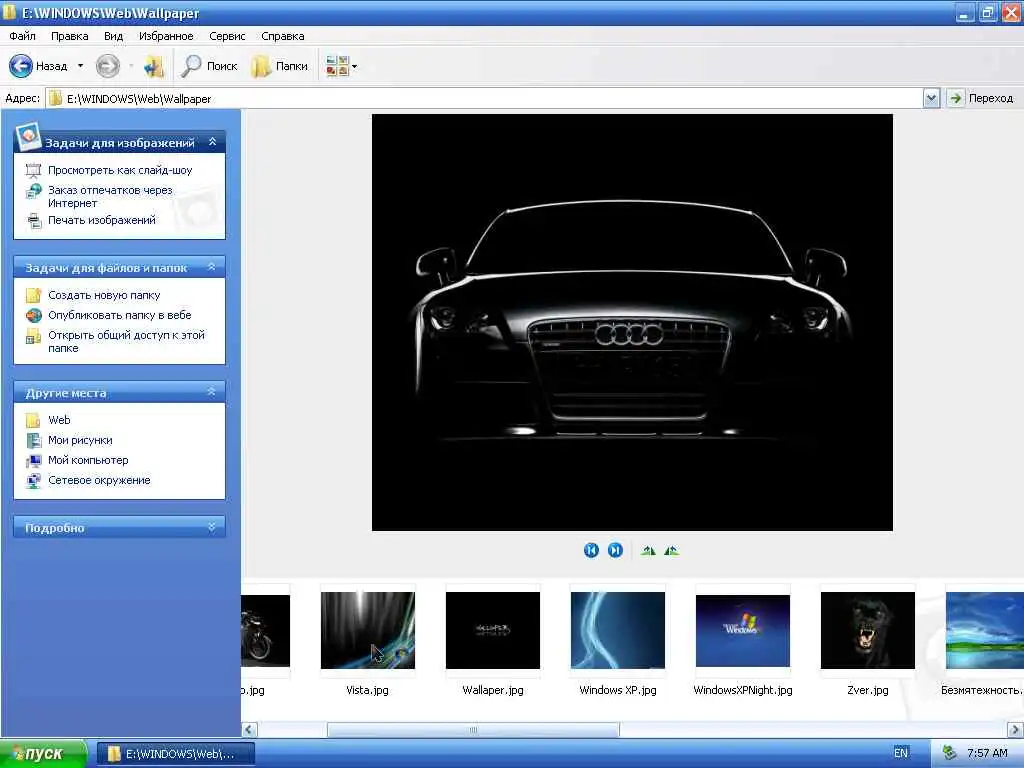Click the EN language indicator
The height and width of the screenshot is (768, 1024).
coord(901,753)
